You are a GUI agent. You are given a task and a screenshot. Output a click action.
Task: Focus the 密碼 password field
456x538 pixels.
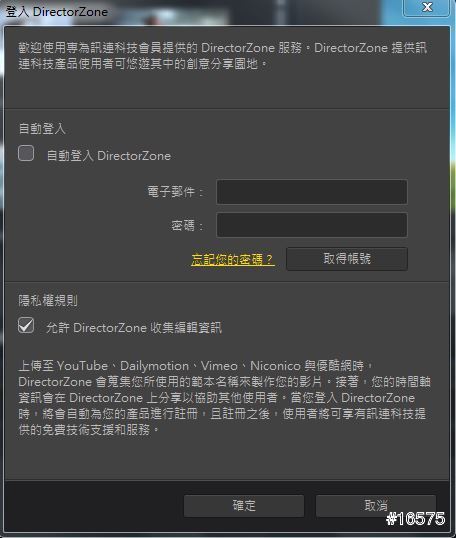(x=312, y=225)
